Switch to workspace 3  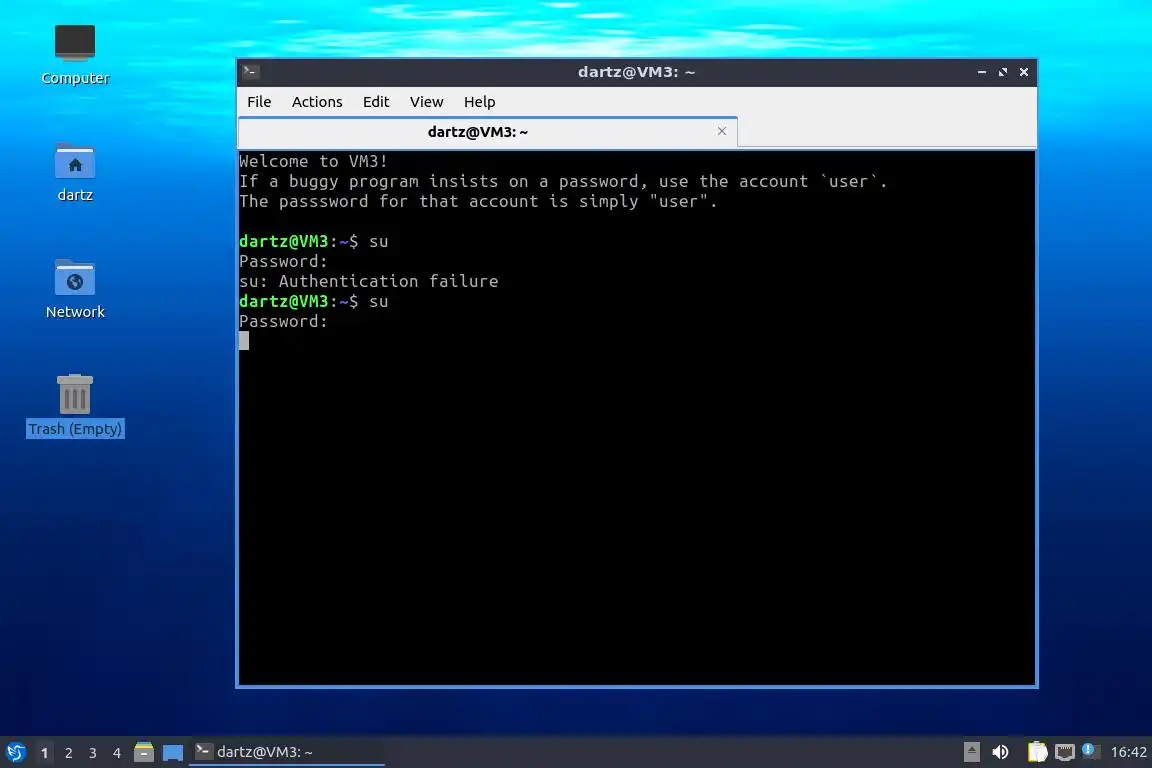click(93, 753)
